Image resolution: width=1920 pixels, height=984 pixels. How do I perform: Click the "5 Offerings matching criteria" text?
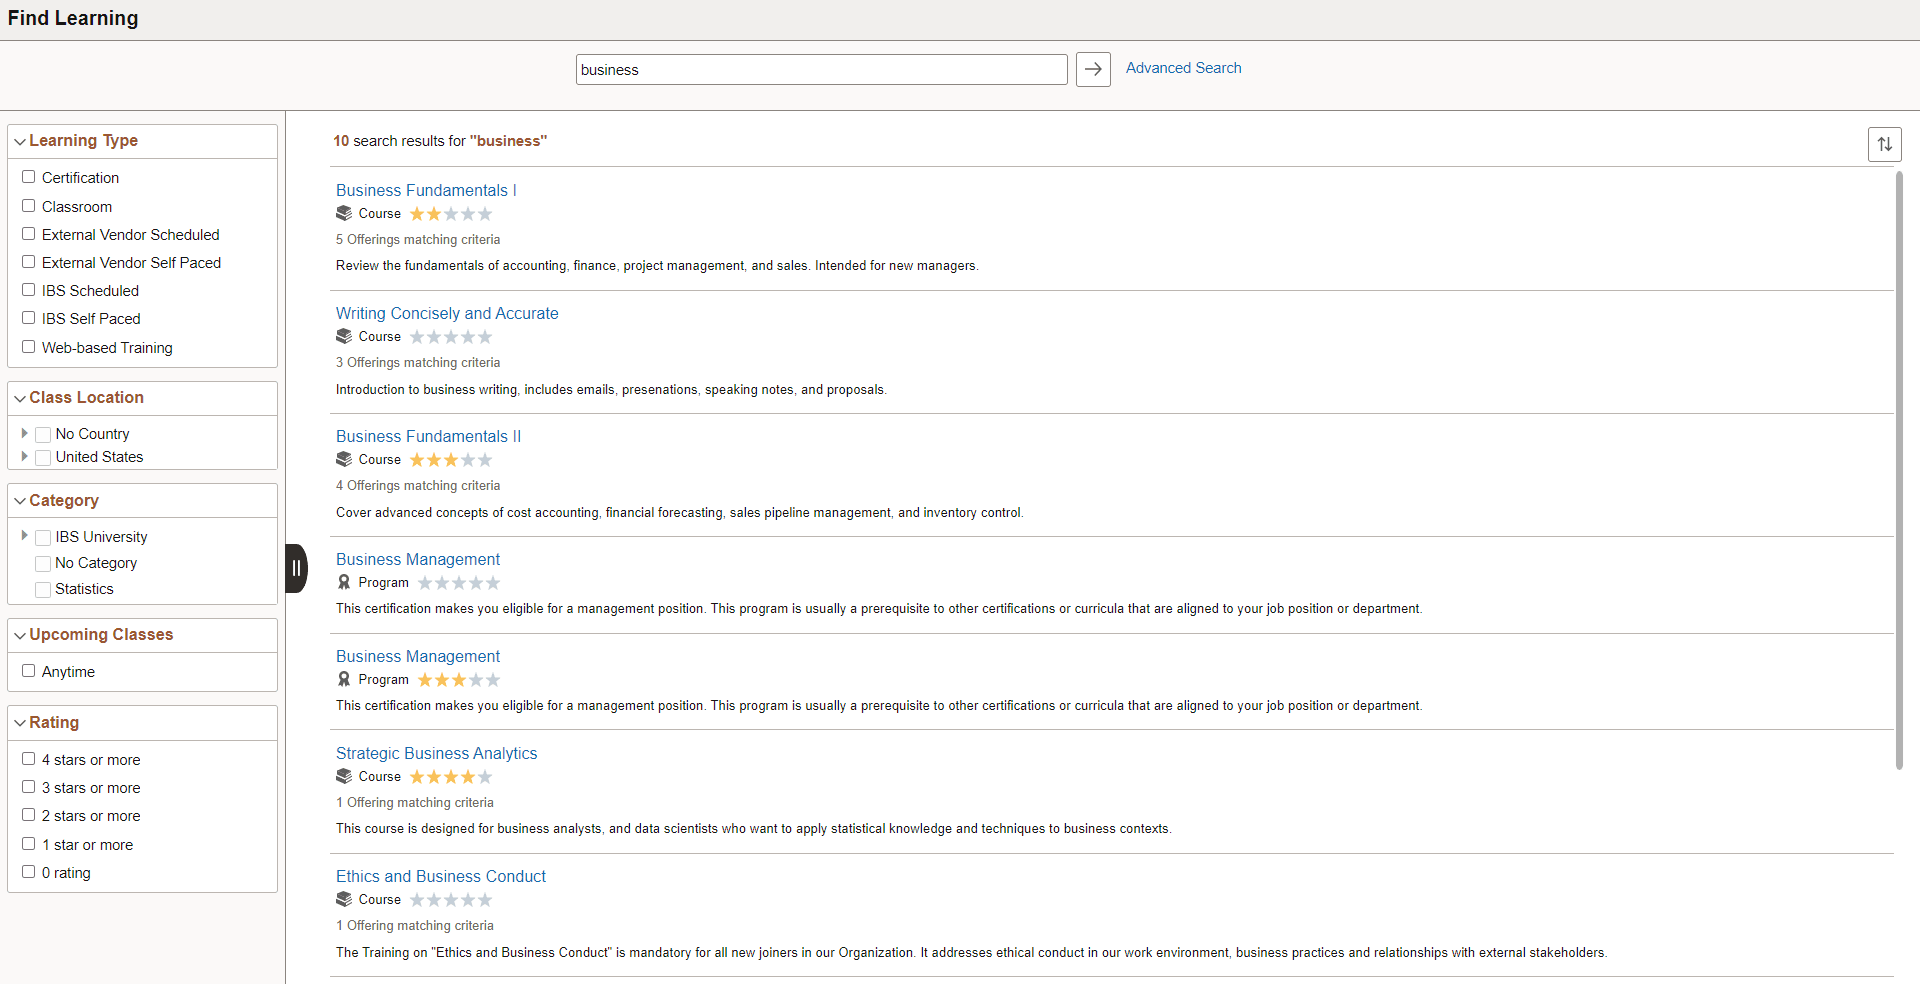click(x=418, y=240)
